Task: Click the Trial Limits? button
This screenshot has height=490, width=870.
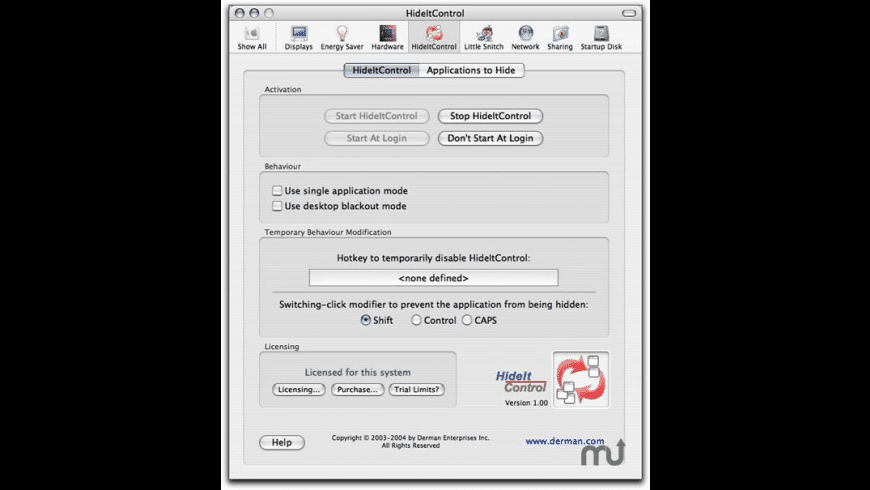Action: pyautogui.click(x=417, y=390)
